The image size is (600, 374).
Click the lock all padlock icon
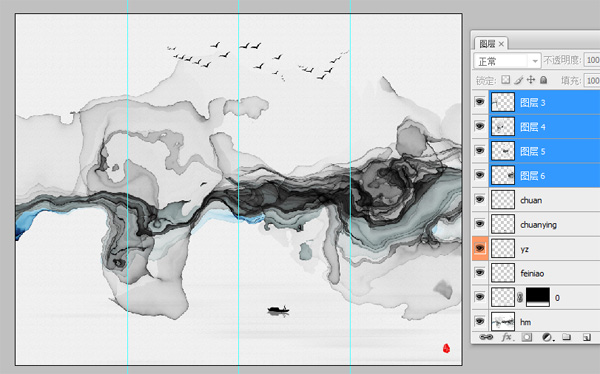point(543,80)
